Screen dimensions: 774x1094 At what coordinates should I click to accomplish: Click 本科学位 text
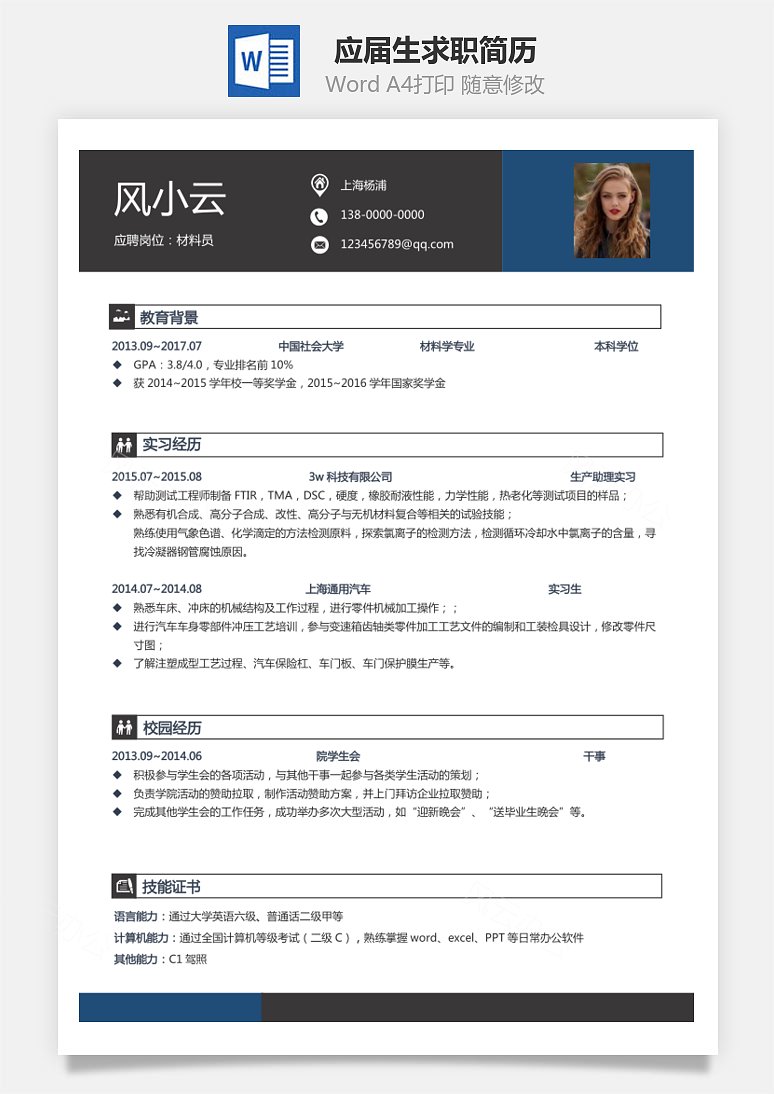616,346
